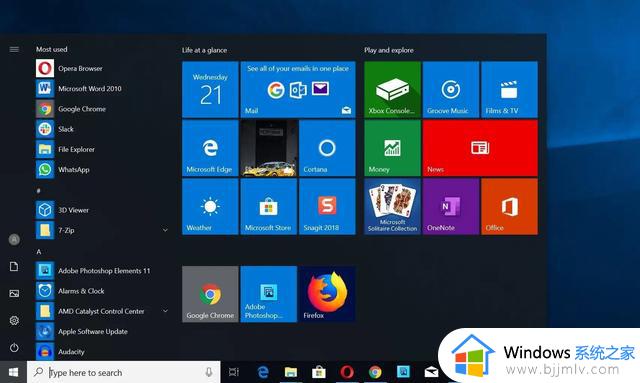Open the Mail tile

click(x=298, y=89)
